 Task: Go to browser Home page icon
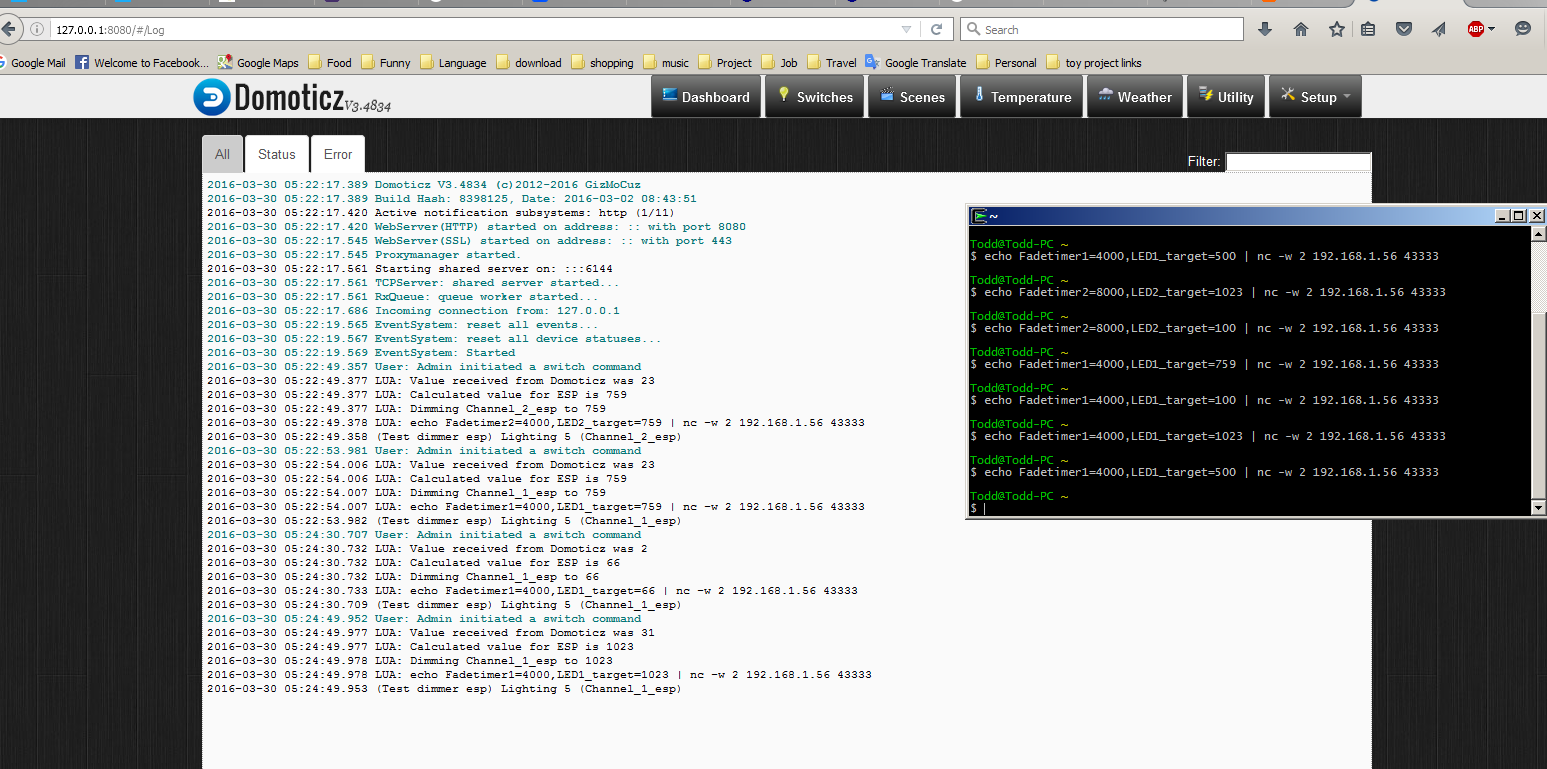pos(1301,29)
